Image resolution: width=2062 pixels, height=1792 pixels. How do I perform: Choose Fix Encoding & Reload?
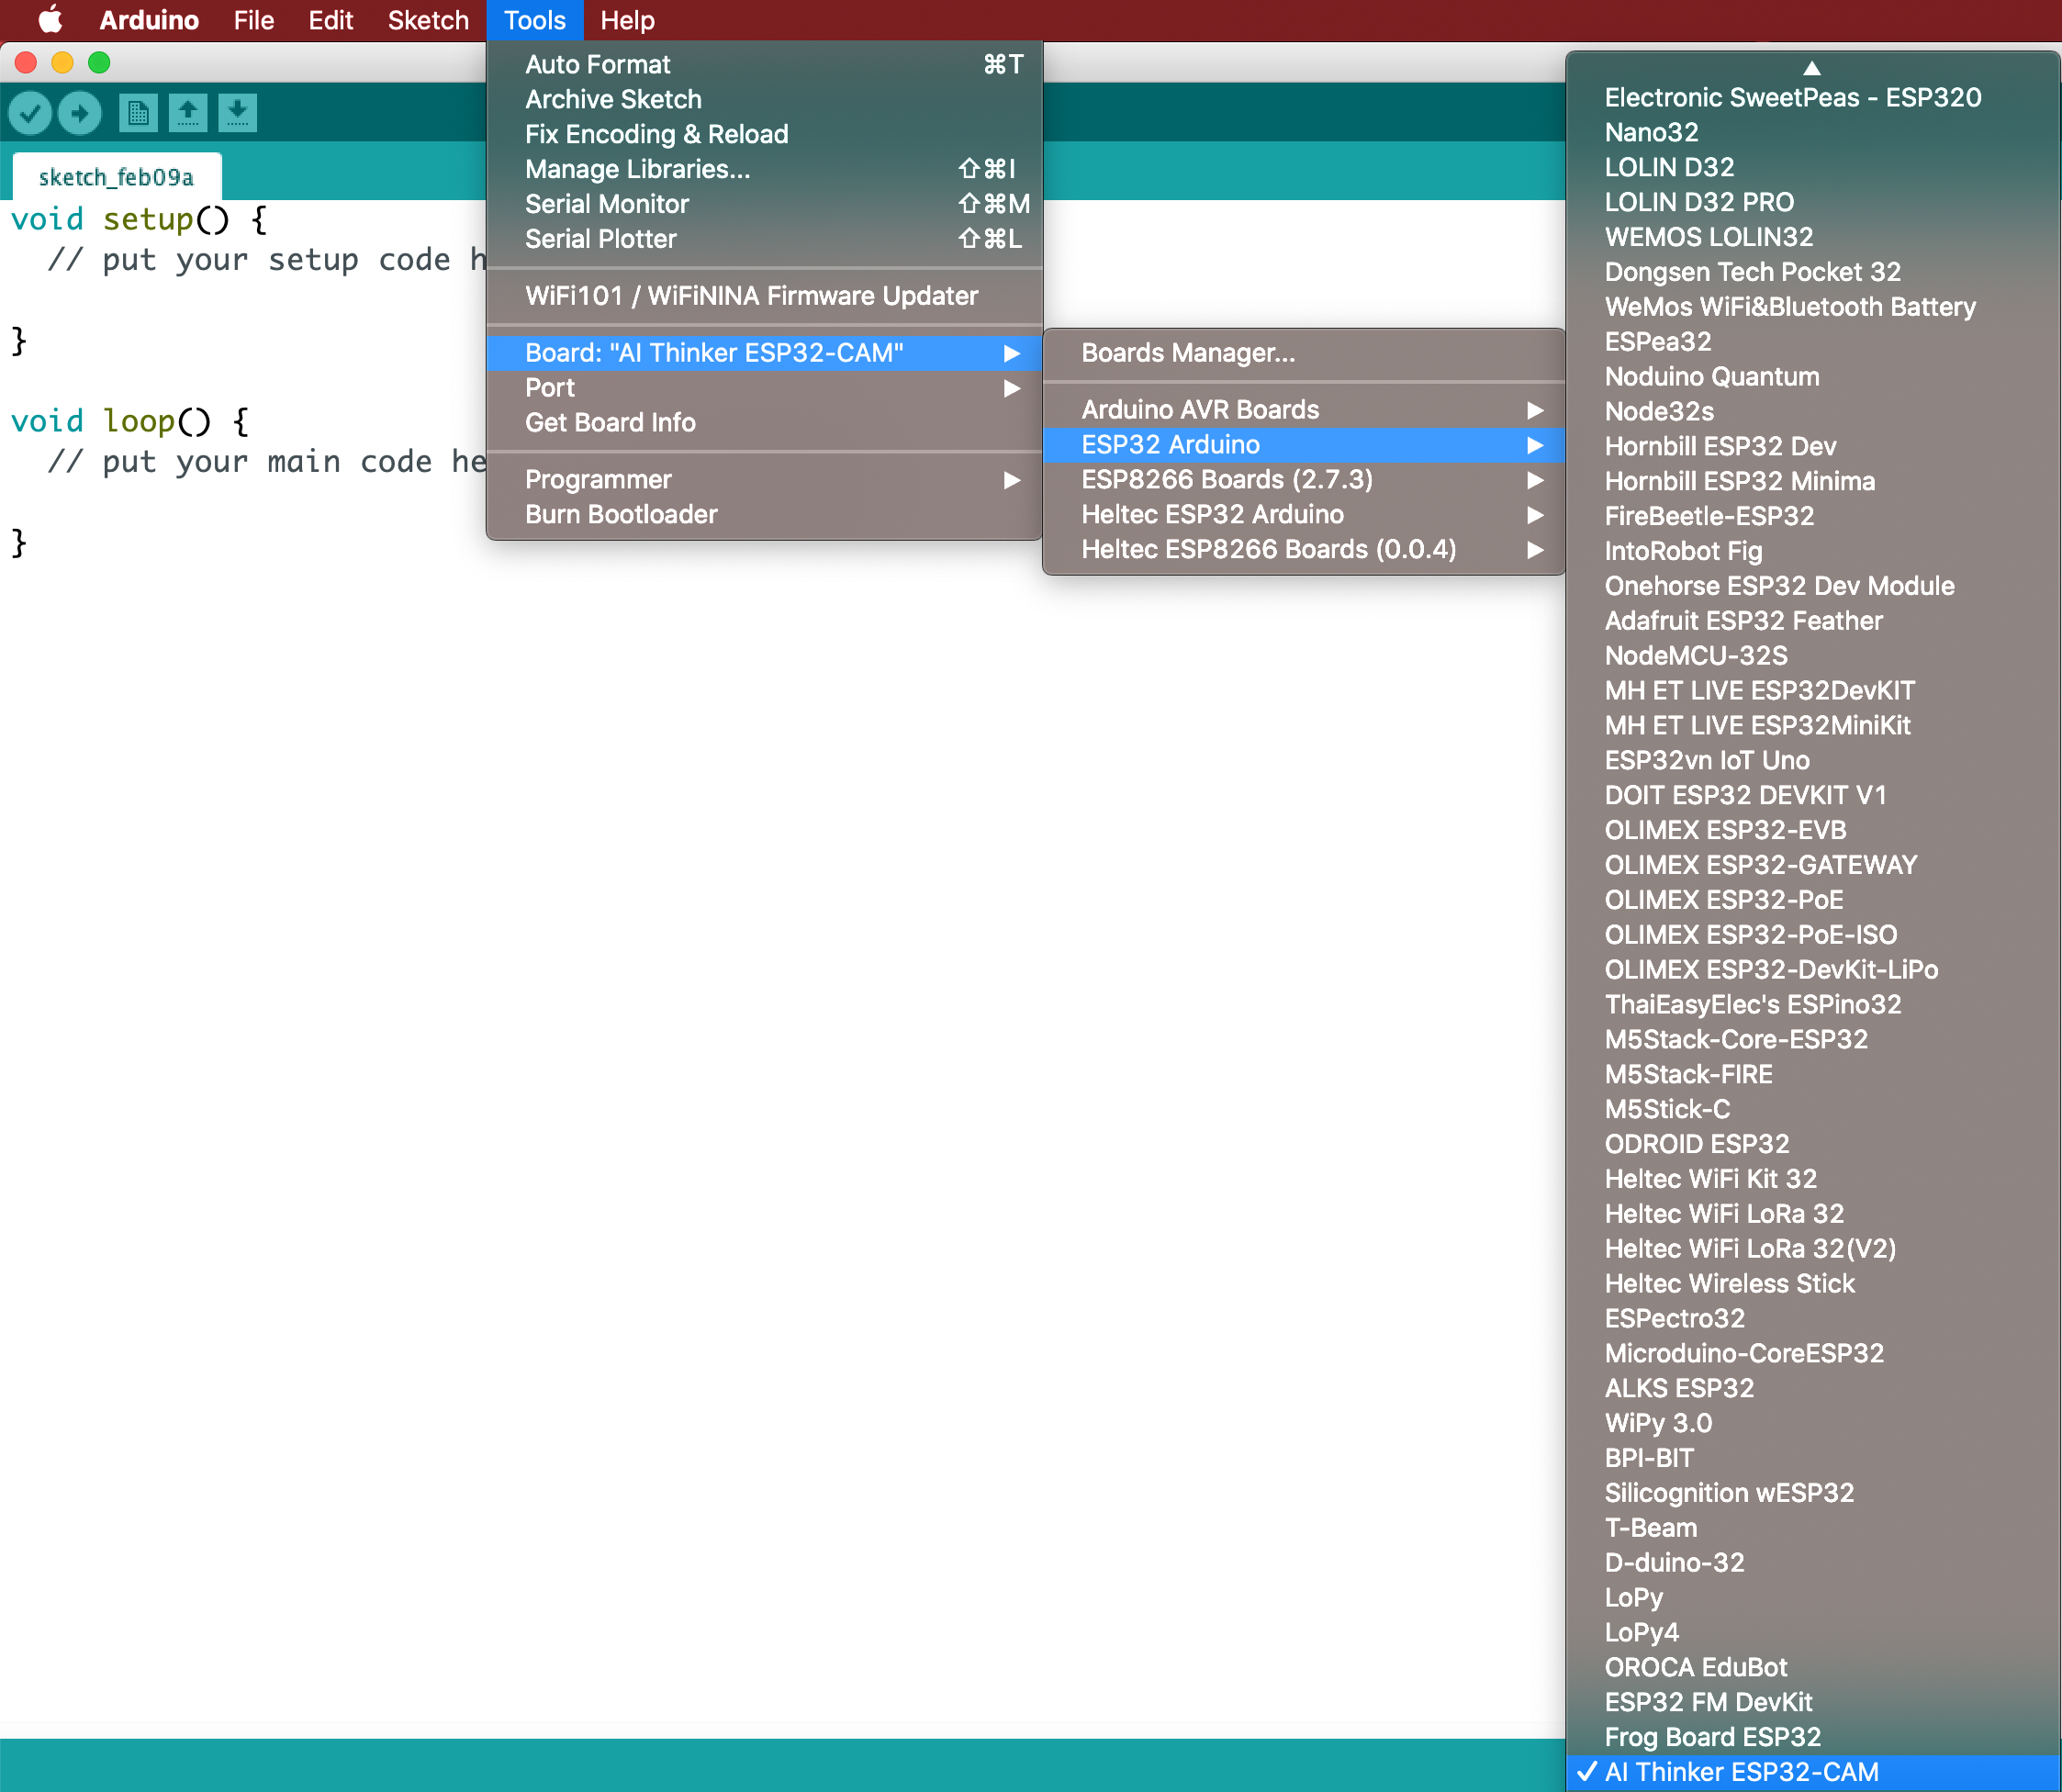(764, 134)
